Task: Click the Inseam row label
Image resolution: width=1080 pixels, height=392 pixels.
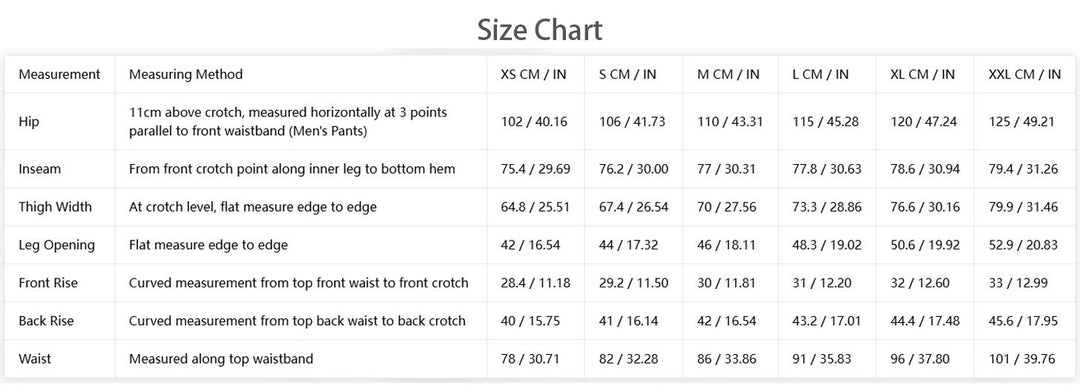Action: (x=41, y=169)
